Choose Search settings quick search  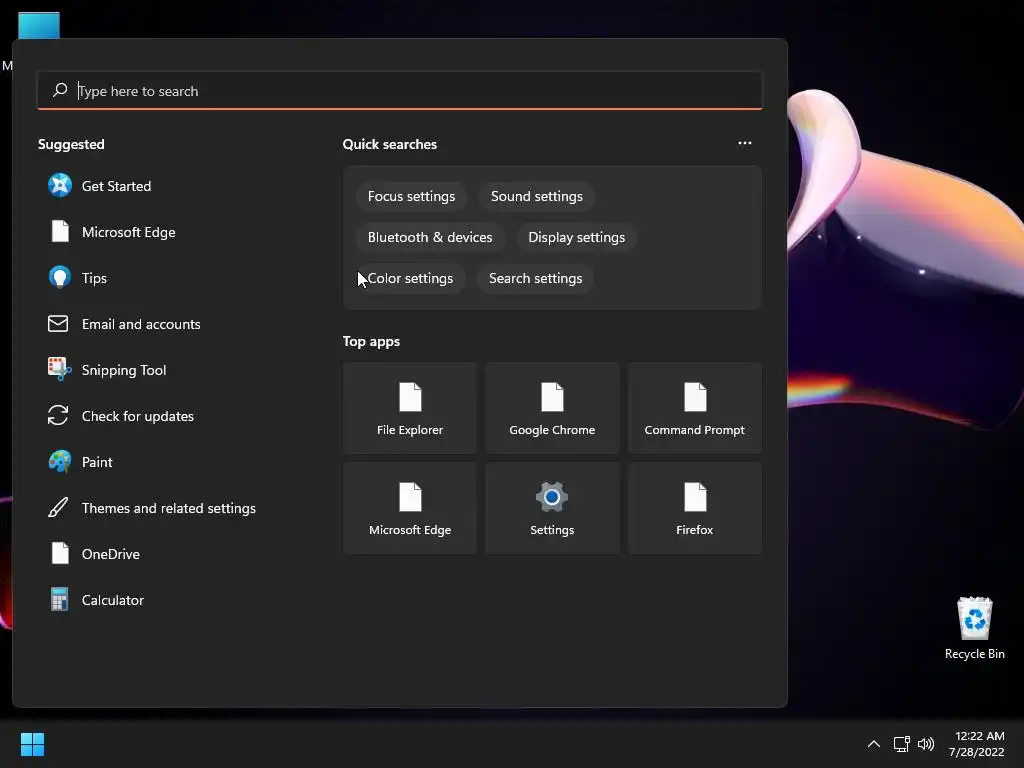pyautogui.click(x=535, y=278)
